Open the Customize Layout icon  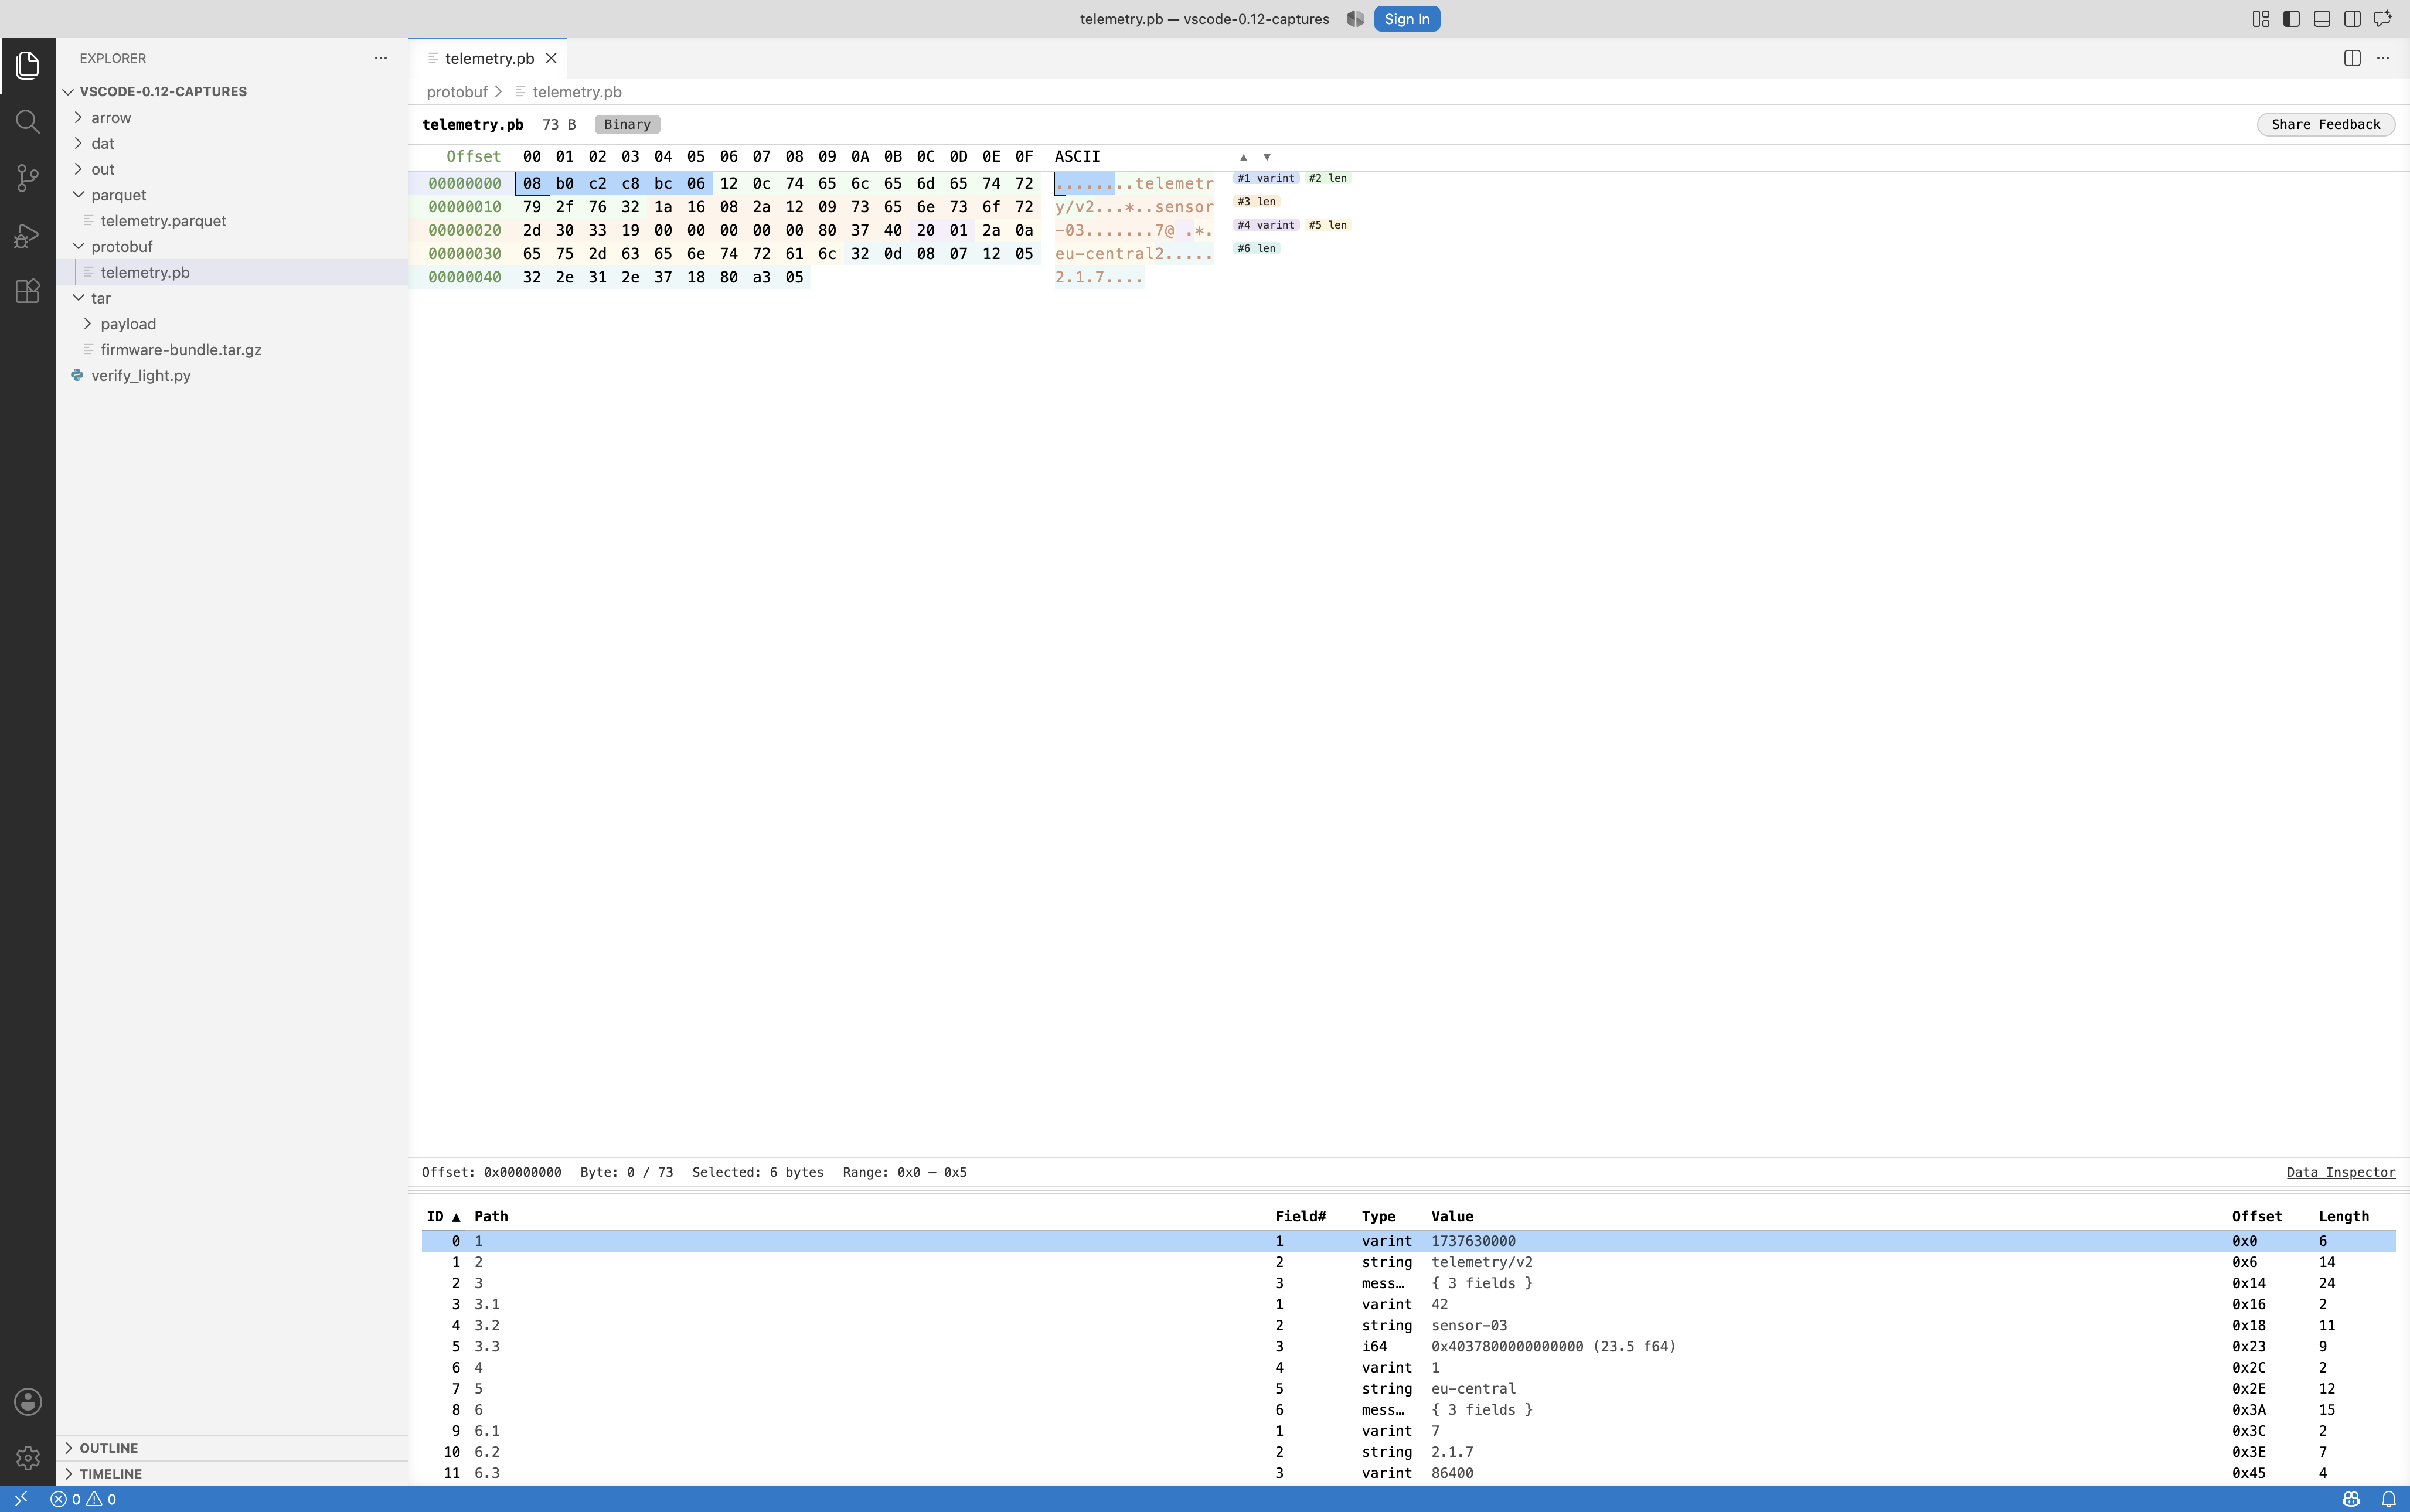(2260, 19)
